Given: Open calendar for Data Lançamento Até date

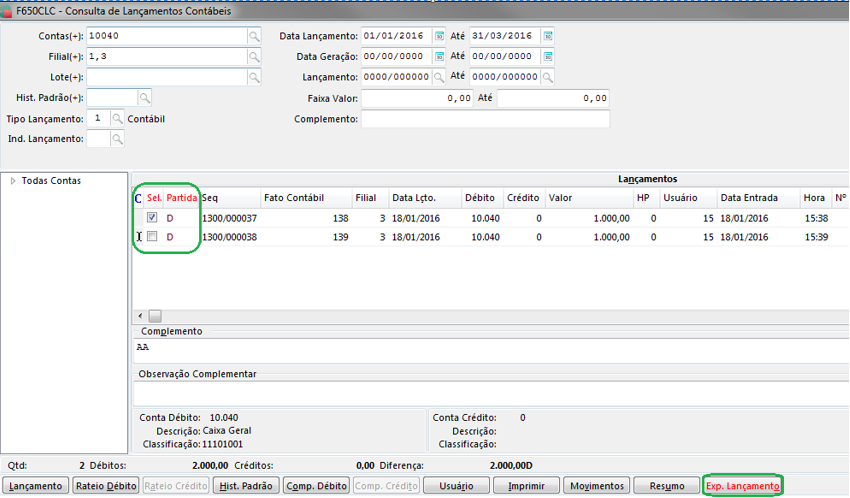Looking at the screenshot, I should point(548,35).
